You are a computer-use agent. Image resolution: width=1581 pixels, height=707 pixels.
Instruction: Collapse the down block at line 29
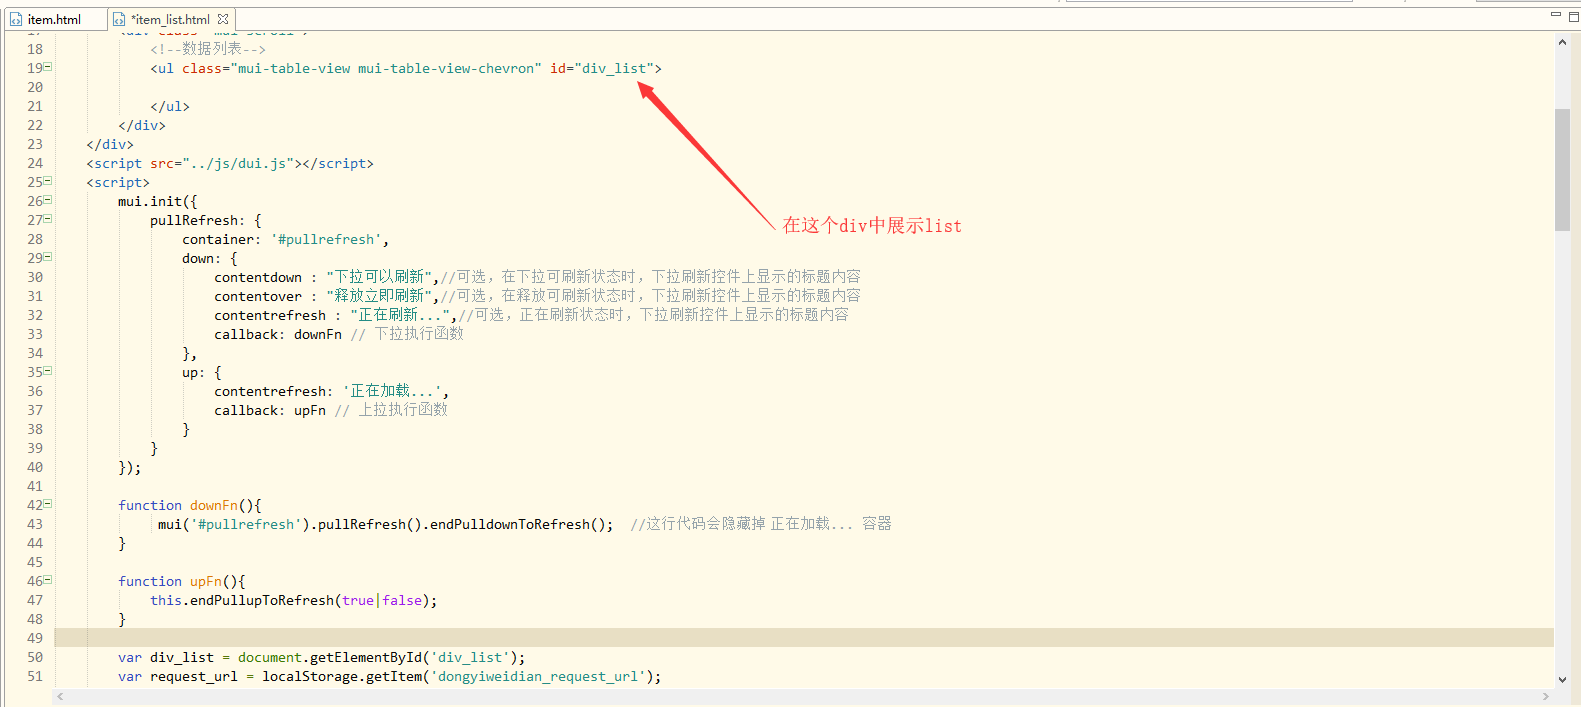click(x=48, y=257)
